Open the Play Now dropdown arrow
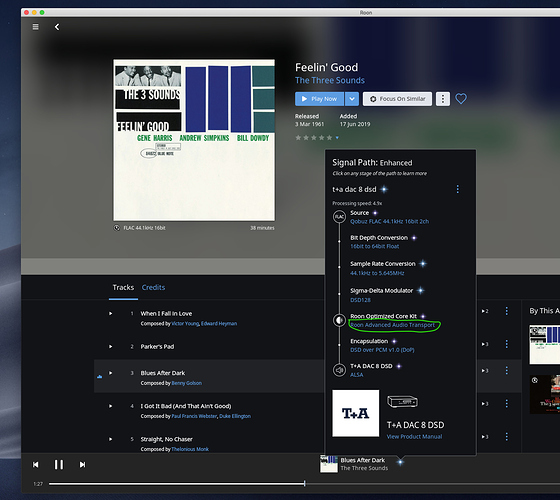This screenshot has height=500, width=560. 352,99
